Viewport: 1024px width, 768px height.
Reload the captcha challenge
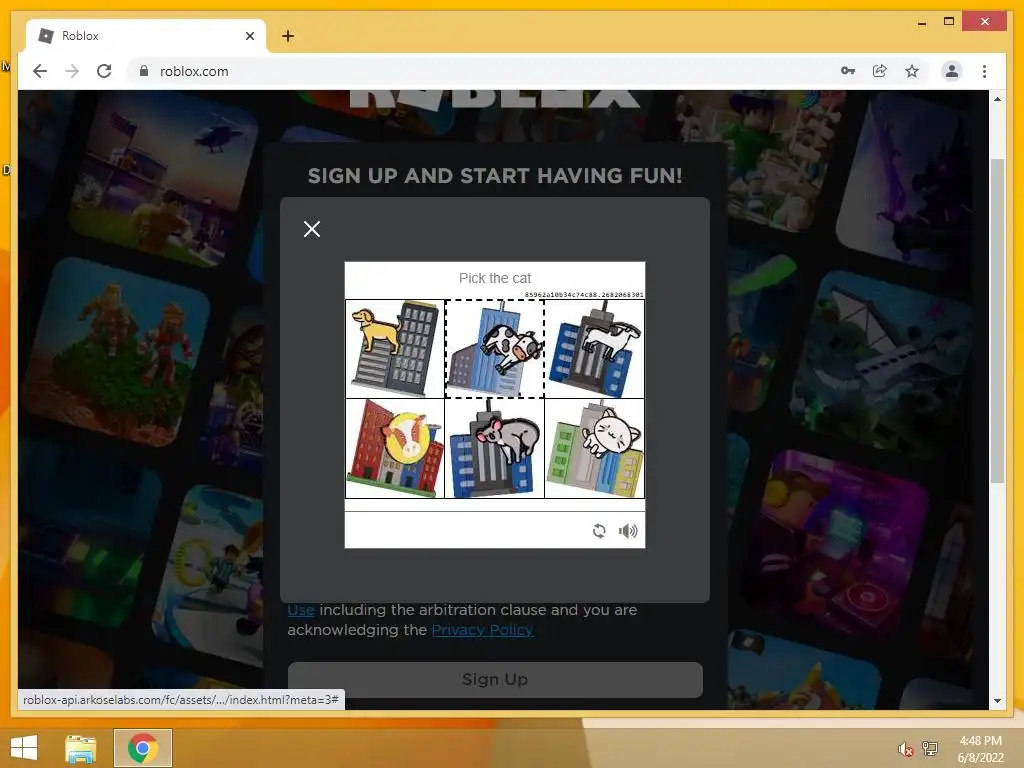point(599,531)
